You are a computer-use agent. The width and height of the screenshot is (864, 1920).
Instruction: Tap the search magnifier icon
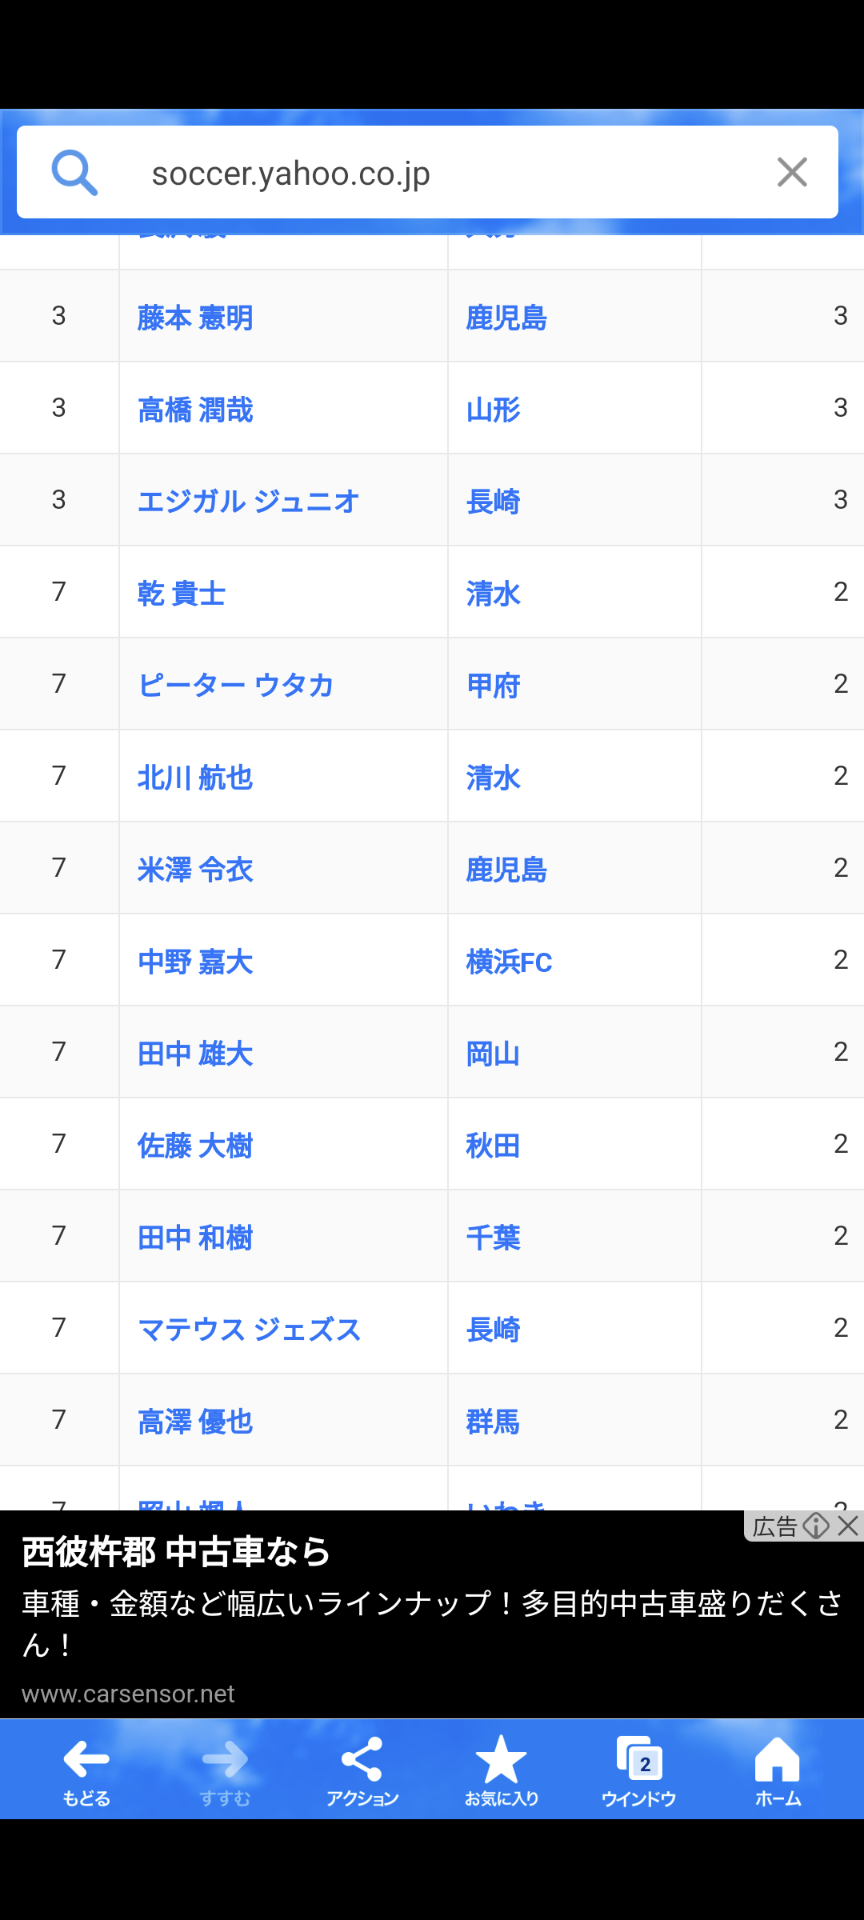coord(75,173)
